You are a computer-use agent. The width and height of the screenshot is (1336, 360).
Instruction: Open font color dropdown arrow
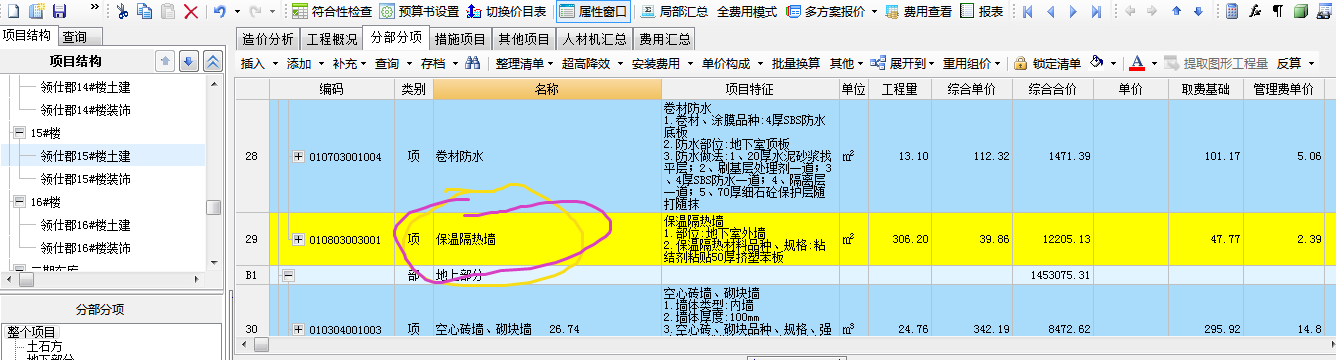point(1155,63)
